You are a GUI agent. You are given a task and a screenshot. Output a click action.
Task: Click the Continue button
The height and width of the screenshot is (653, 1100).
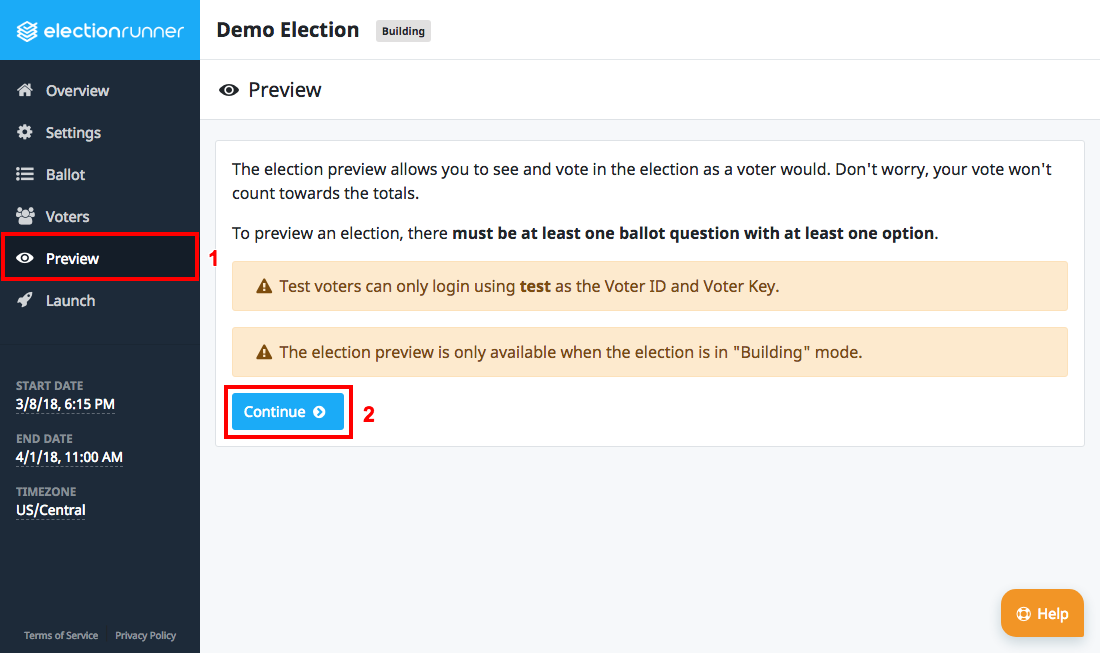point(288,412)
